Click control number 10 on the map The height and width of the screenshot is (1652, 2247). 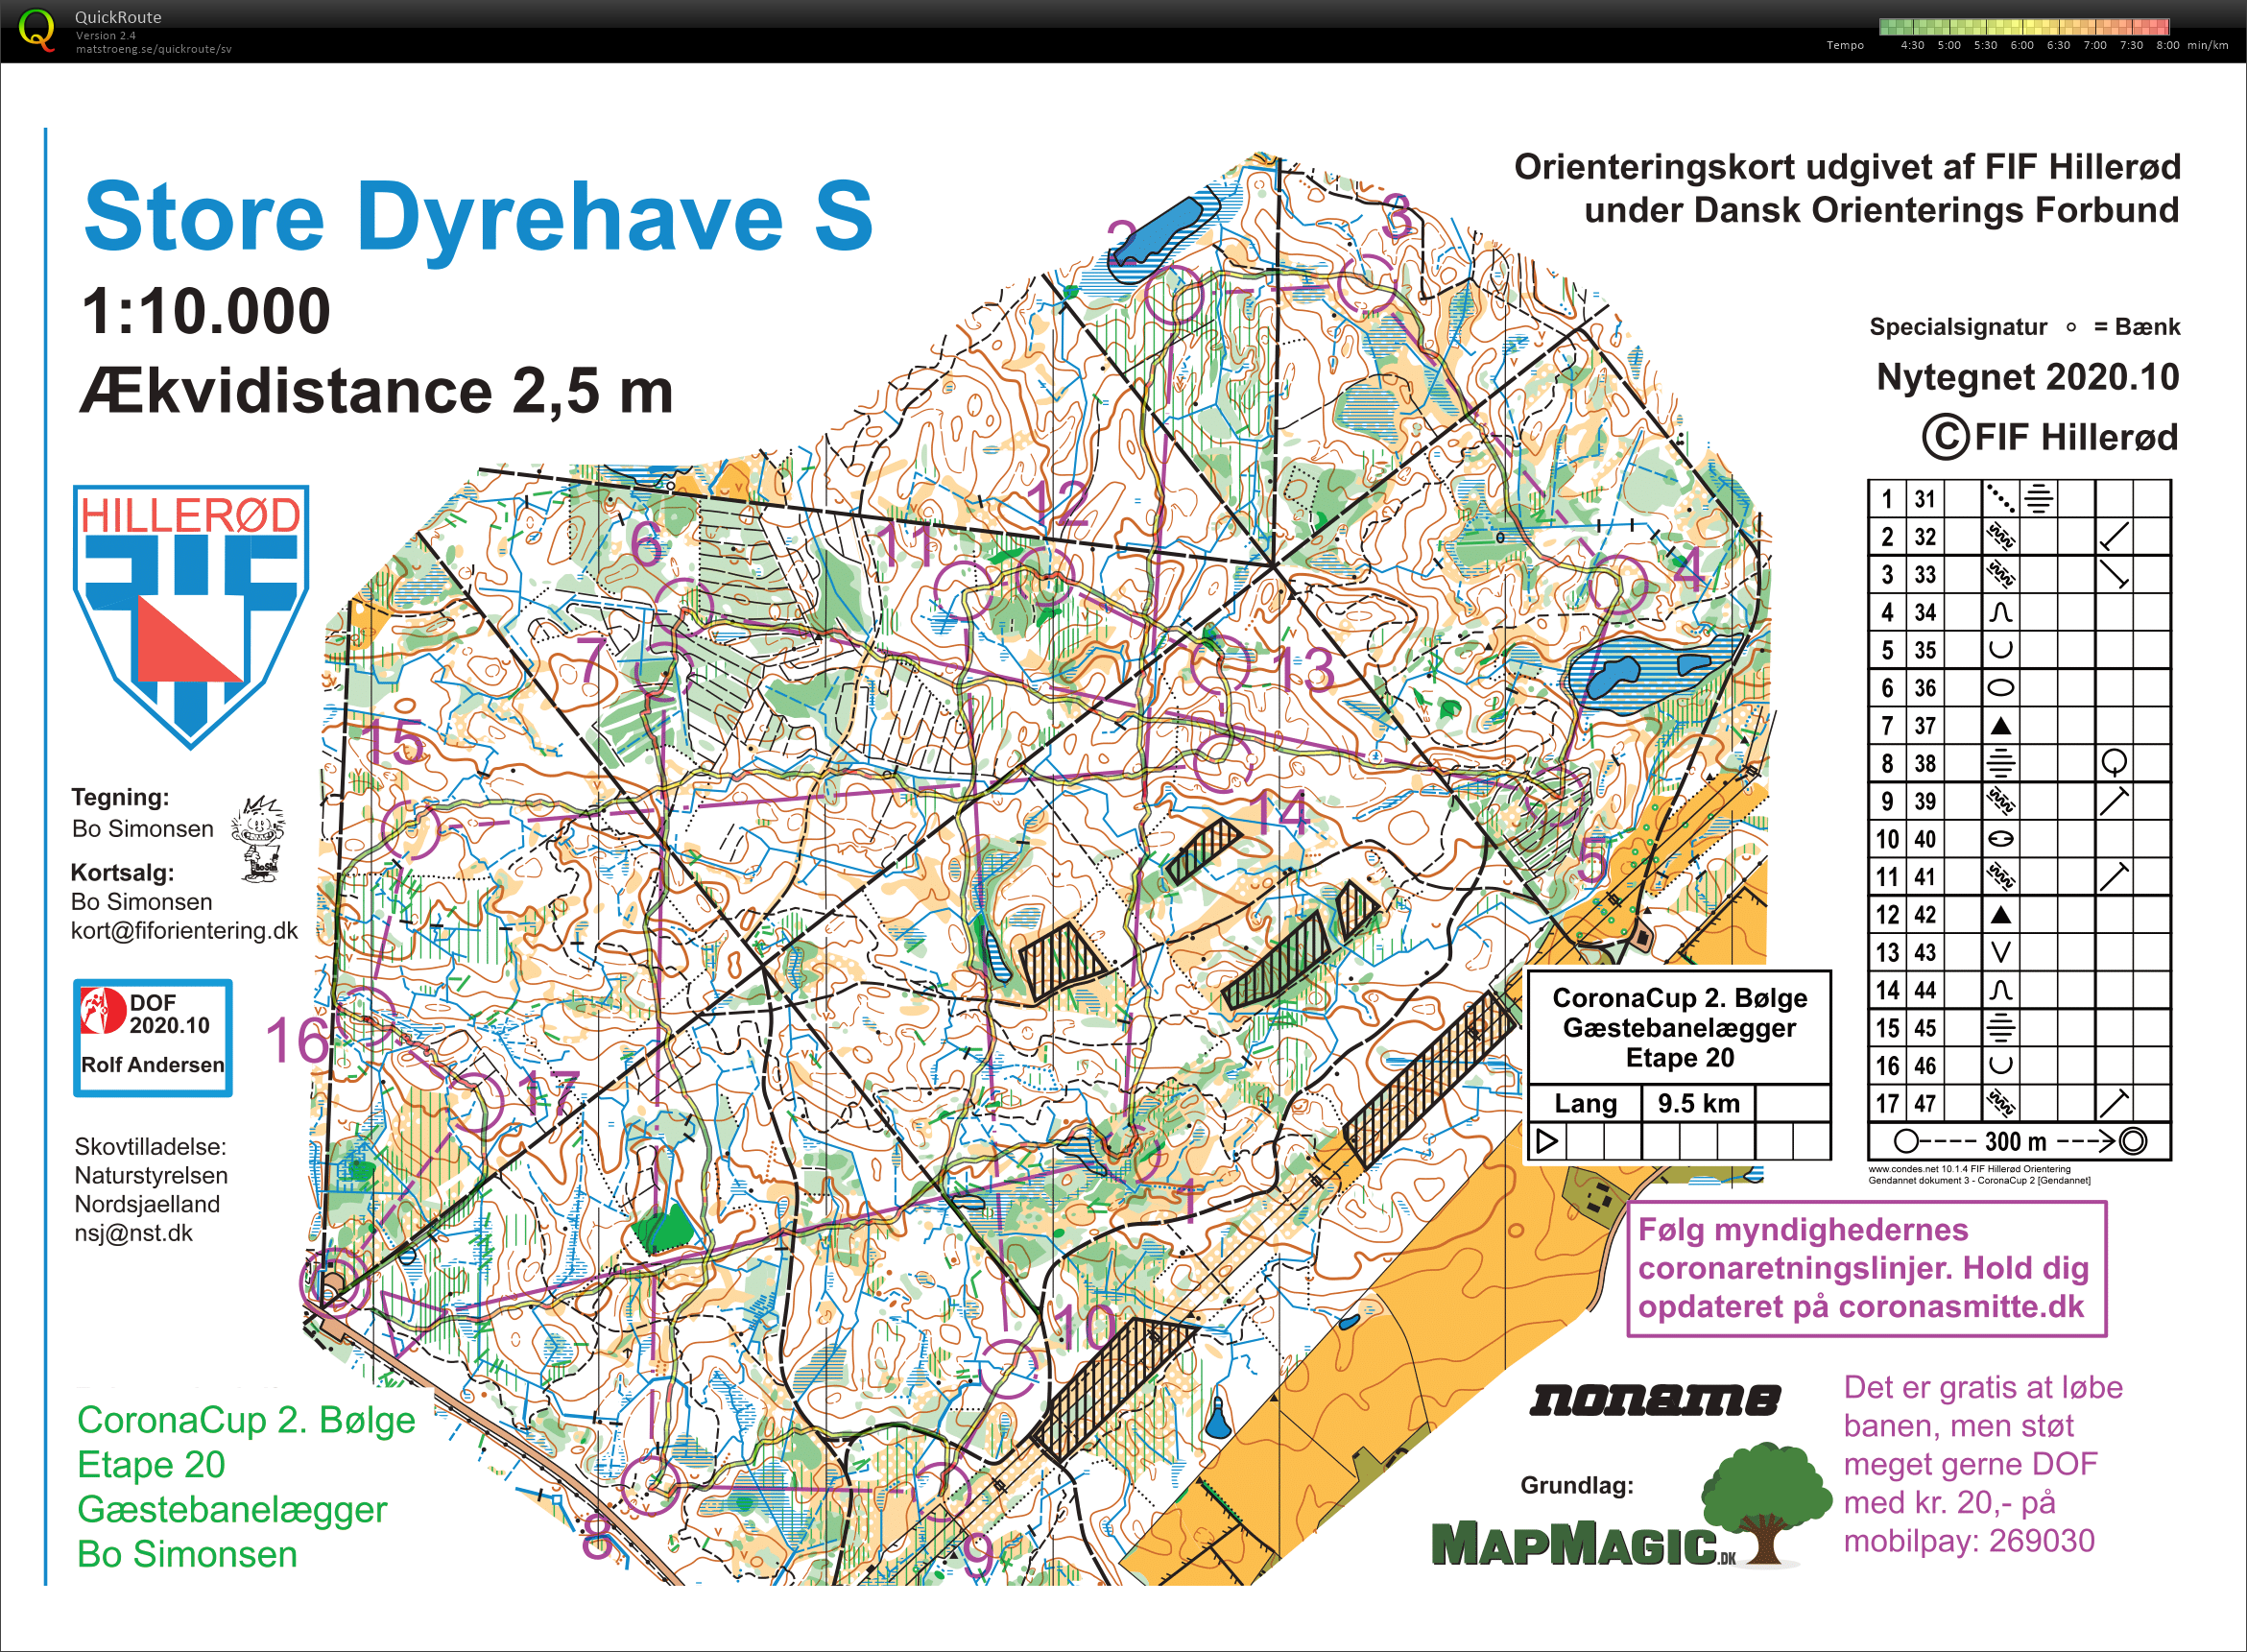pyautogui.click(x=1086, y=1328)
